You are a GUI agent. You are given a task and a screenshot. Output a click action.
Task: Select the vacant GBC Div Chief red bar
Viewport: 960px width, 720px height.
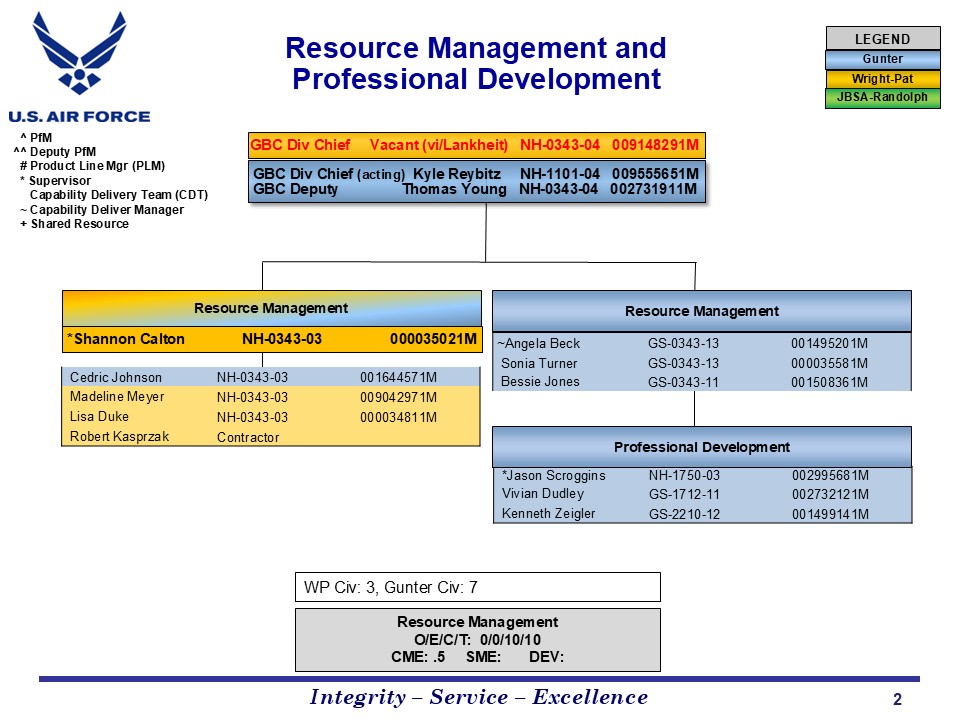click(x=476, y=145)
